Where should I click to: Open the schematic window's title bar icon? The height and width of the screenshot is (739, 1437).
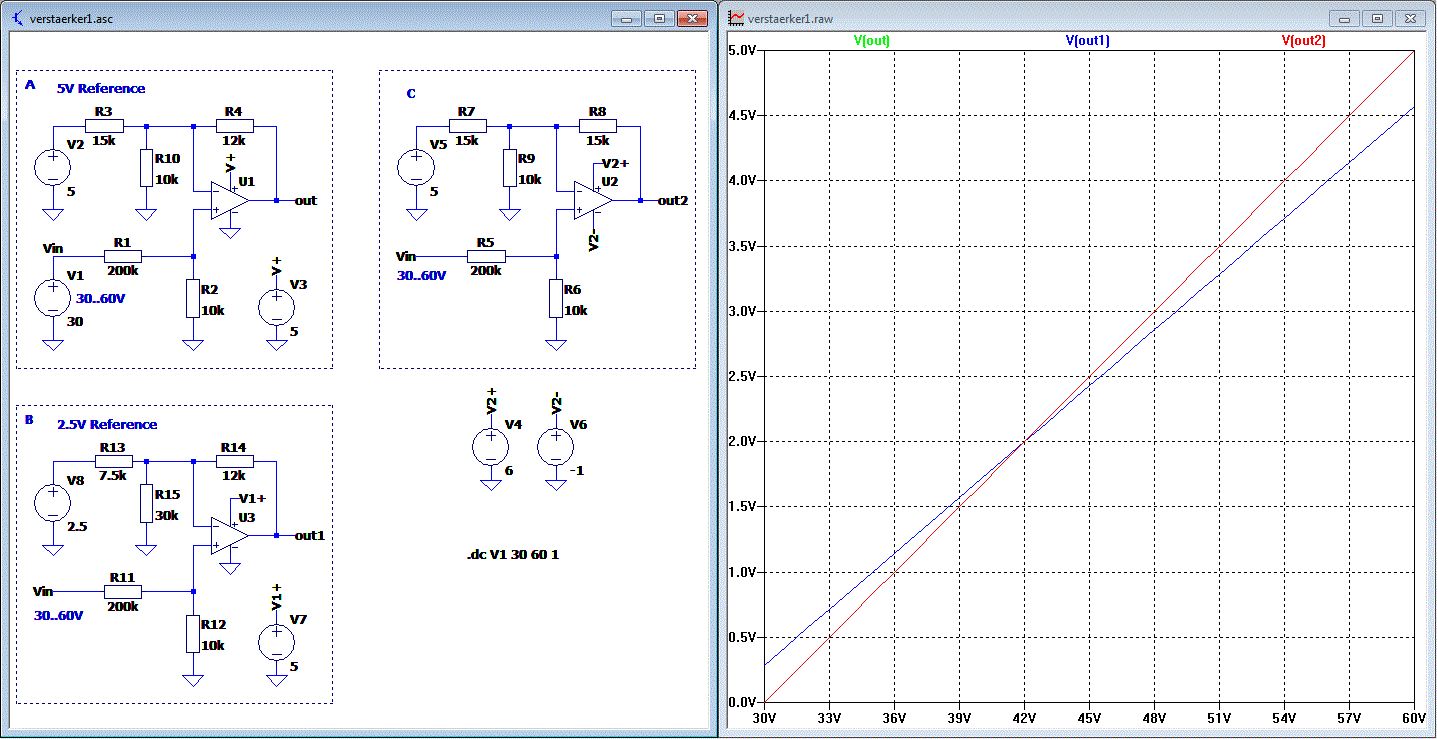(19, 18)
